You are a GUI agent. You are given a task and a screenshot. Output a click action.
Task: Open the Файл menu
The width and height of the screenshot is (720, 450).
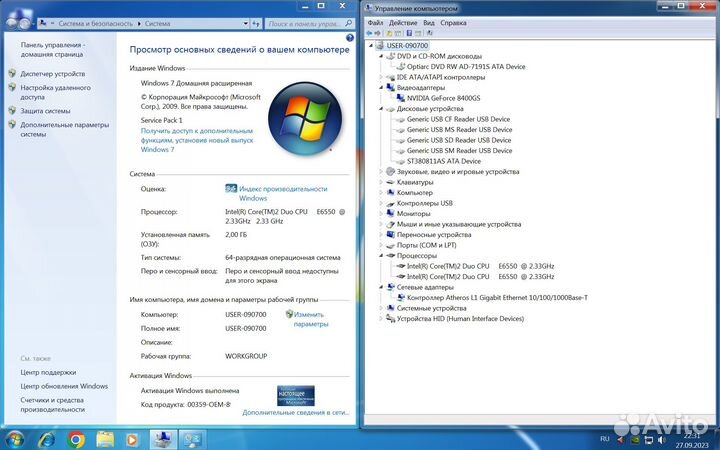375,22
